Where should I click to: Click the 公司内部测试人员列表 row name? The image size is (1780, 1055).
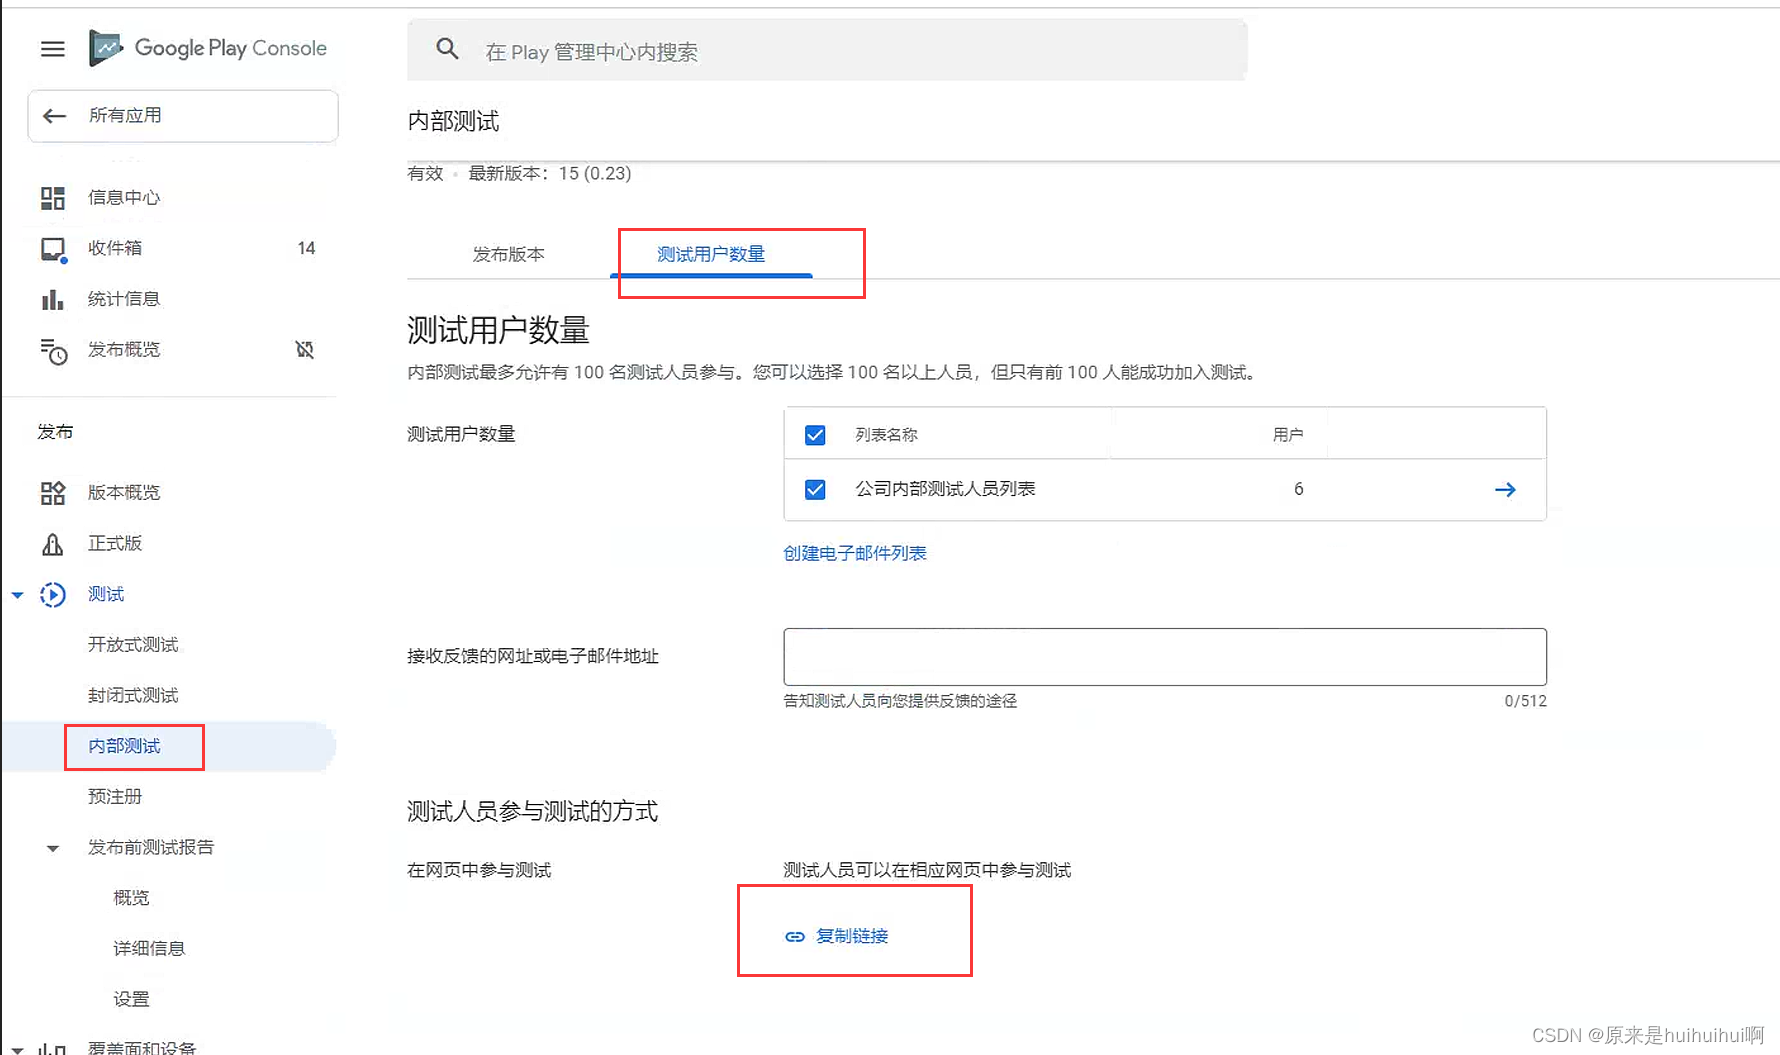[x=945, y=489]
